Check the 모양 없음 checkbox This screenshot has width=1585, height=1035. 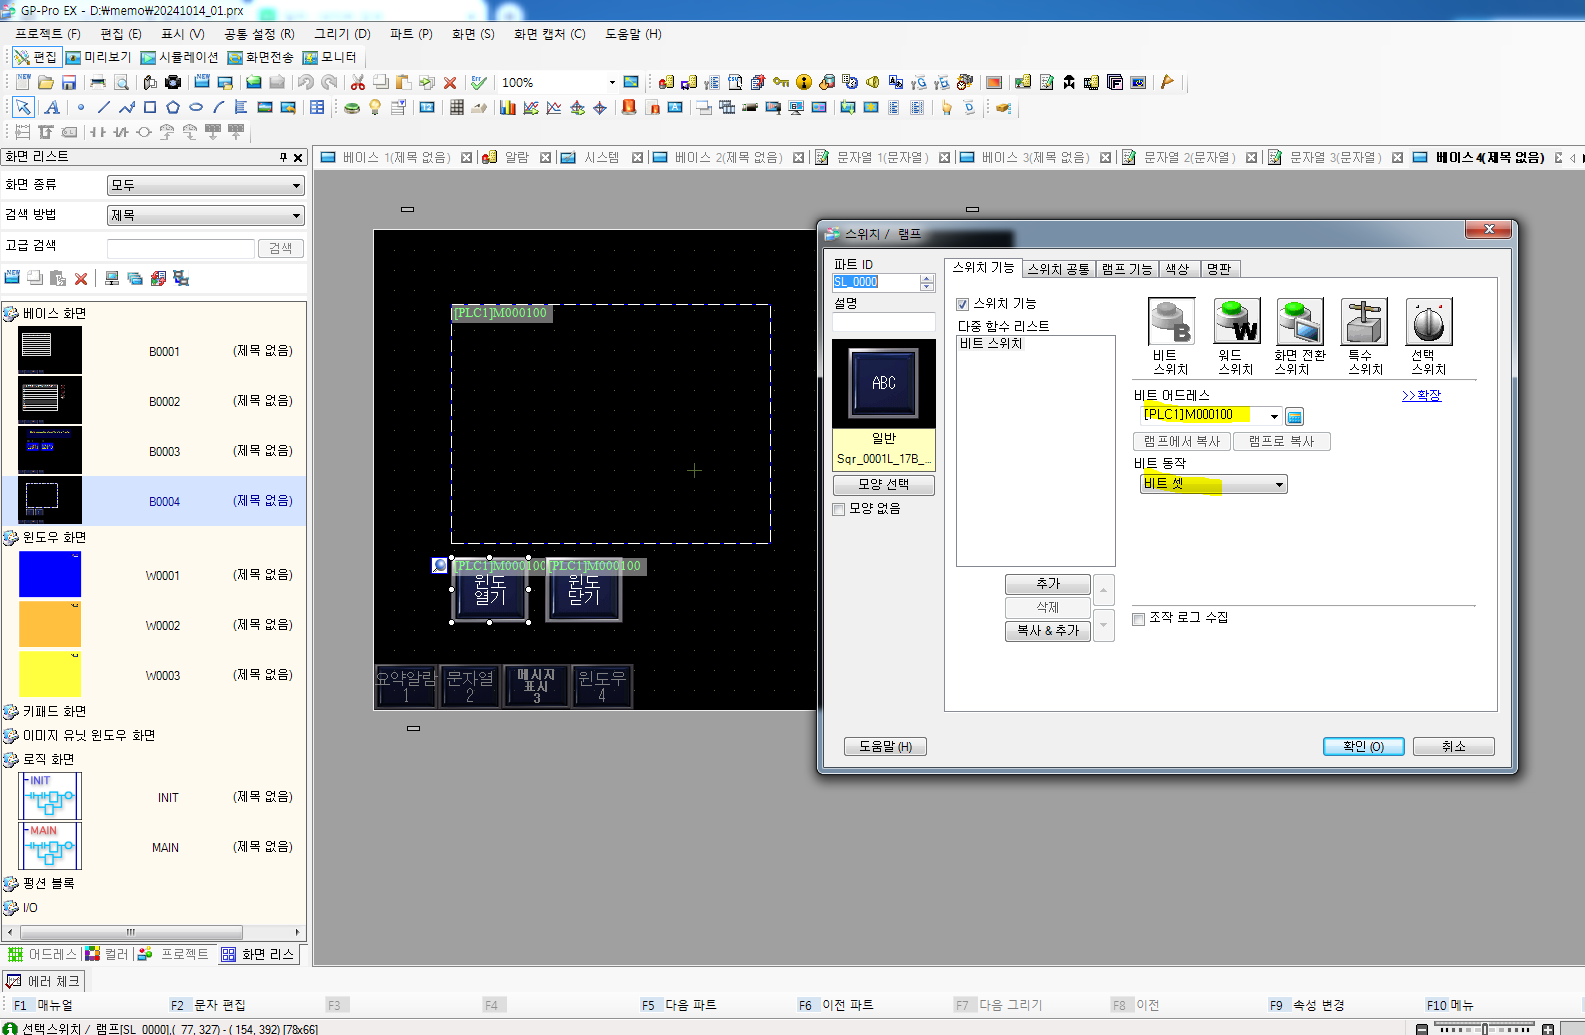[839, 509]
